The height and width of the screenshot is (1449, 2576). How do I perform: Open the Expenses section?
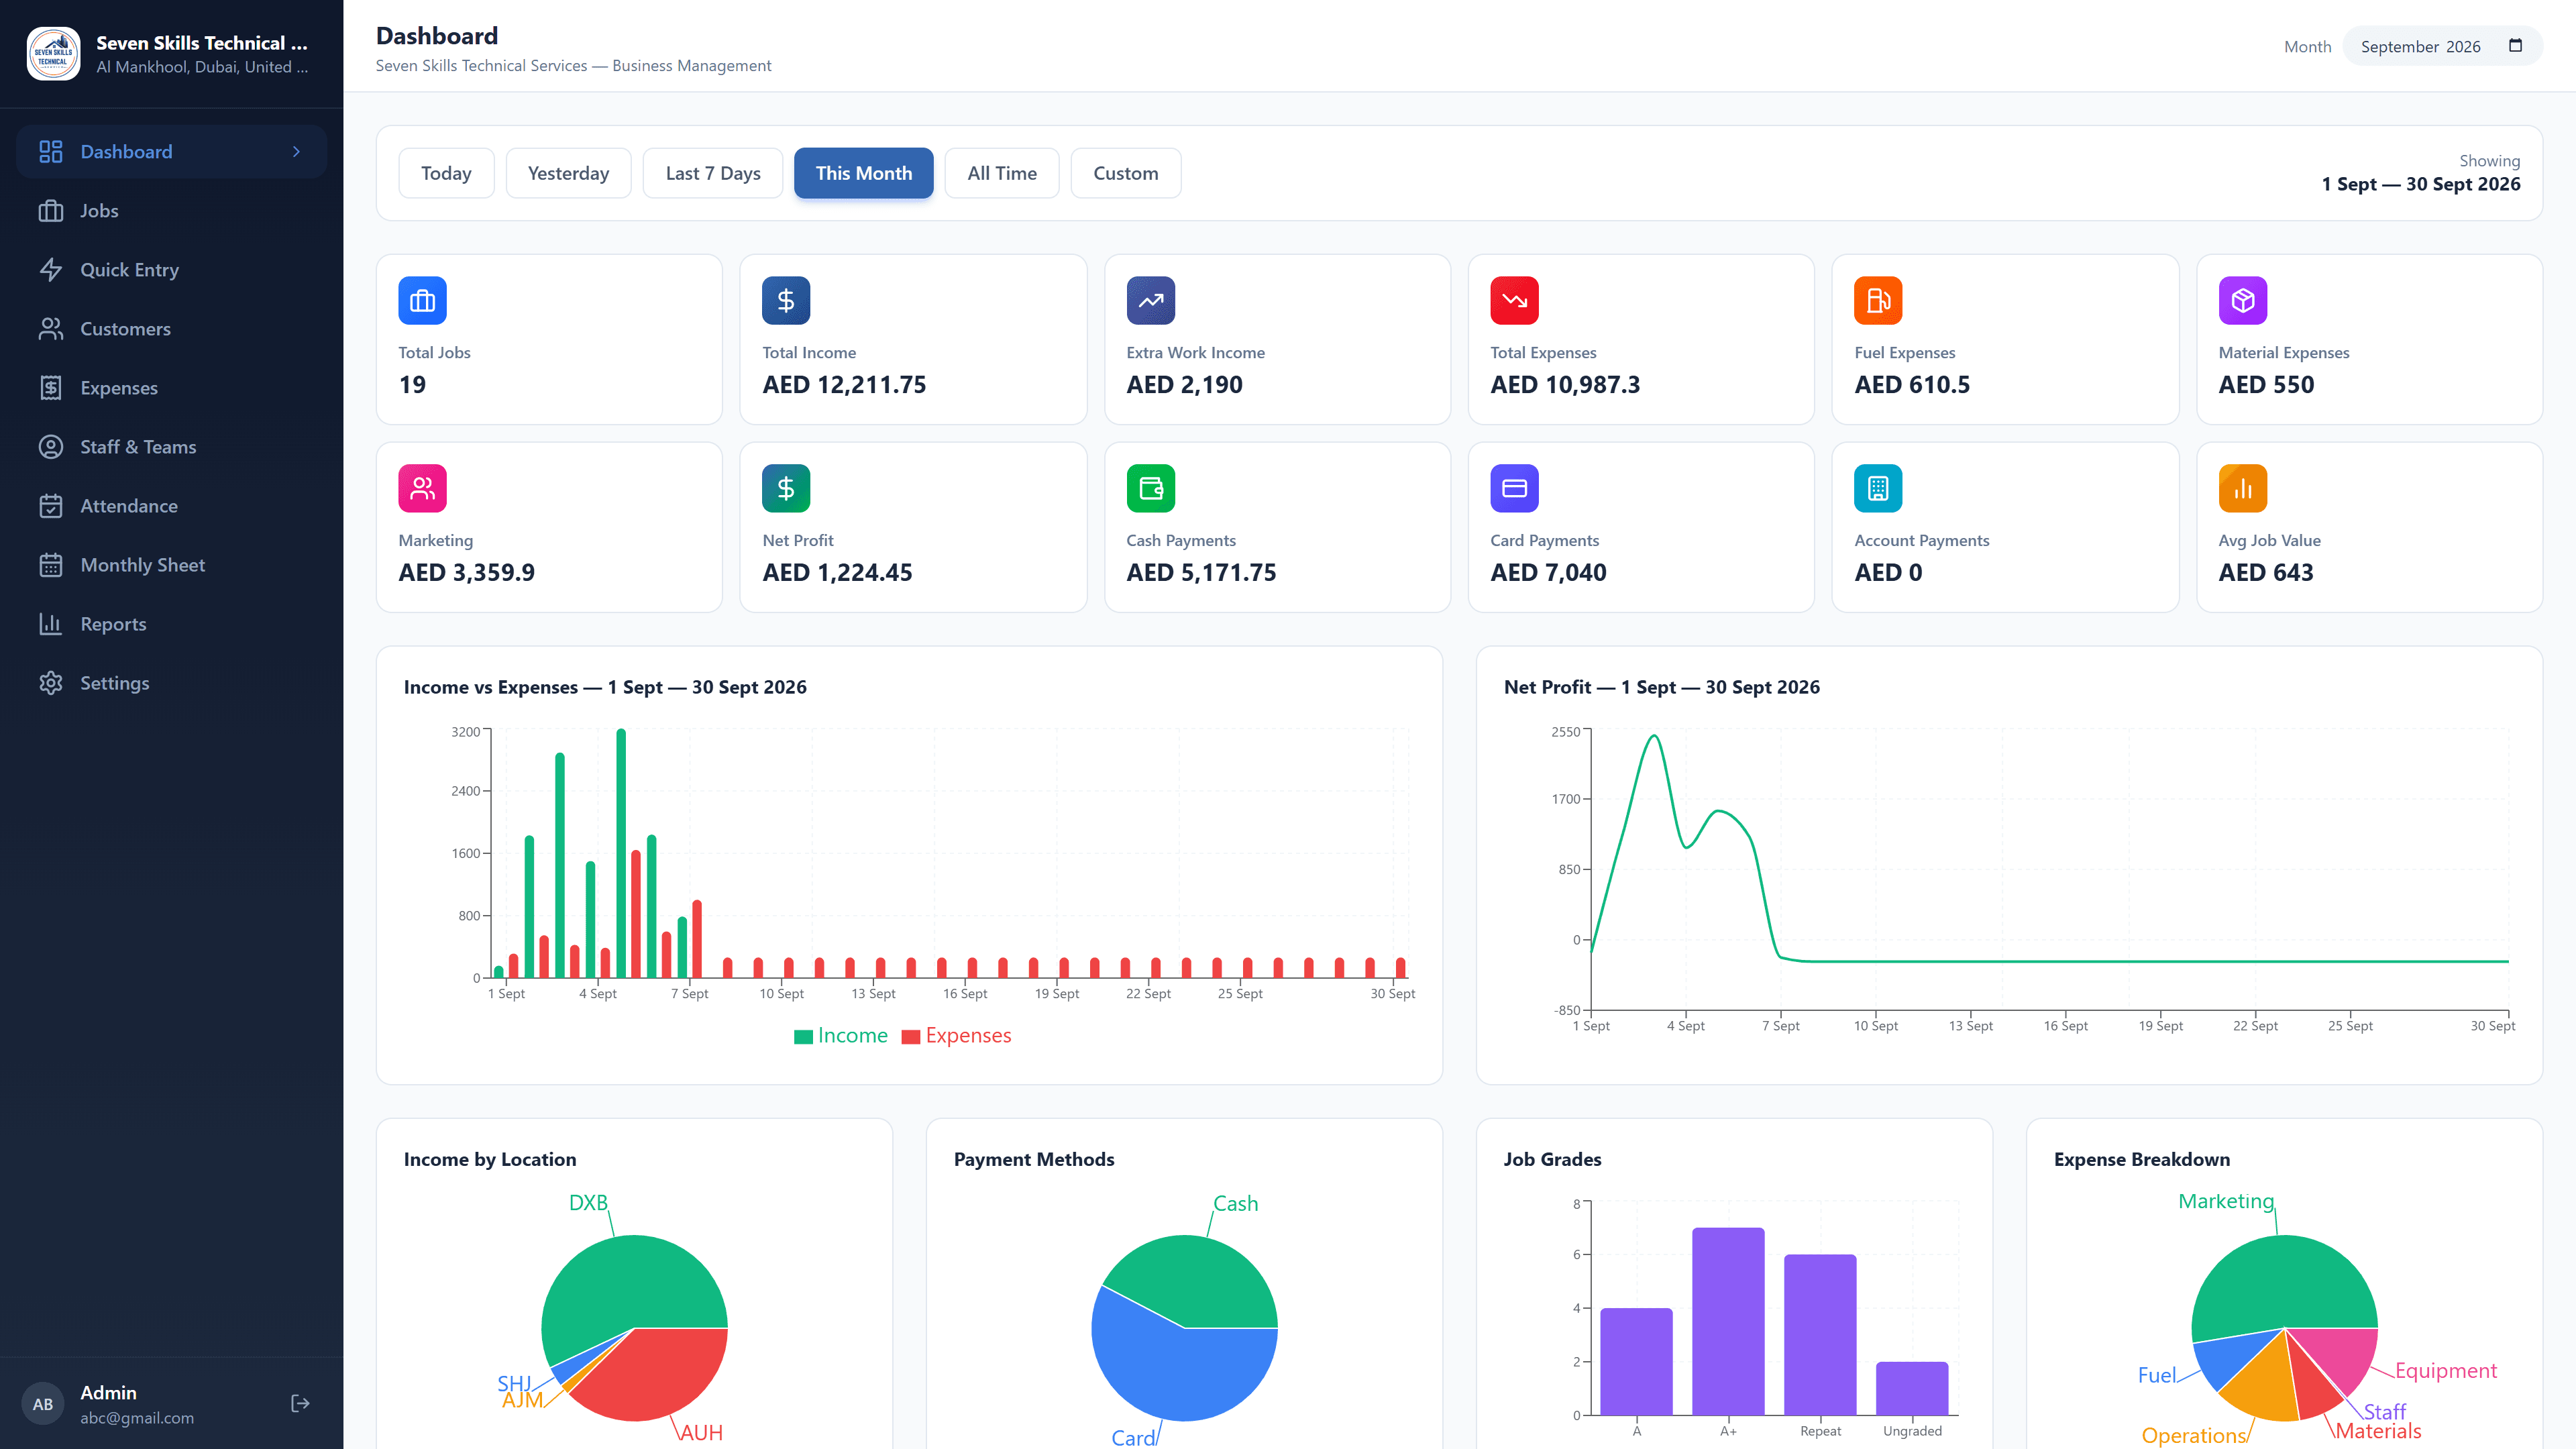tap(171, 388)
